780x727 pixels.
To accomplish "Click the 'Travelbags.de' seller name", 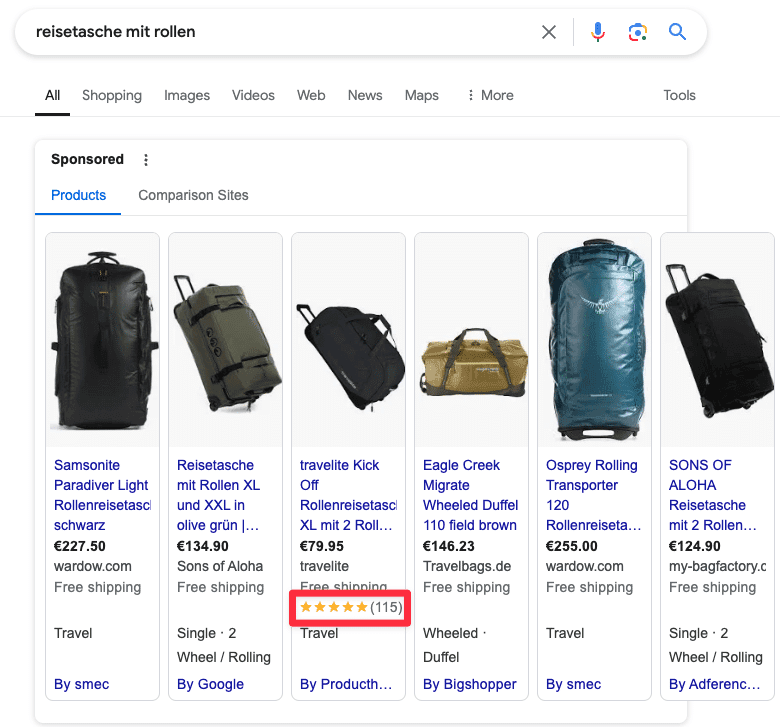I will (x=467, y=566).
